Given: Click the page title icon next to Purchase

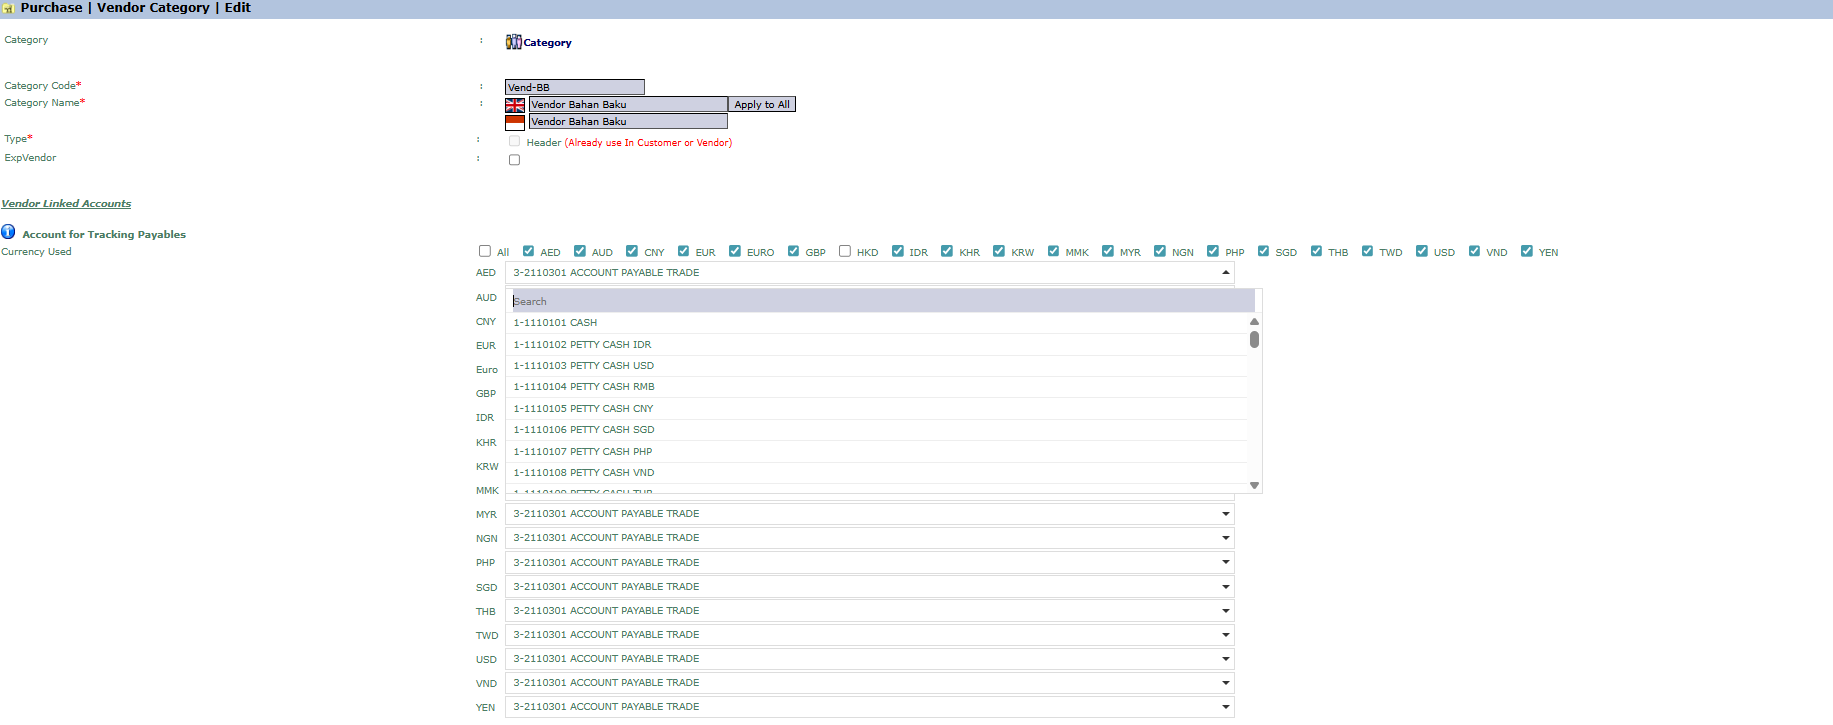Looking at the screenshot, I should [8, 8].
